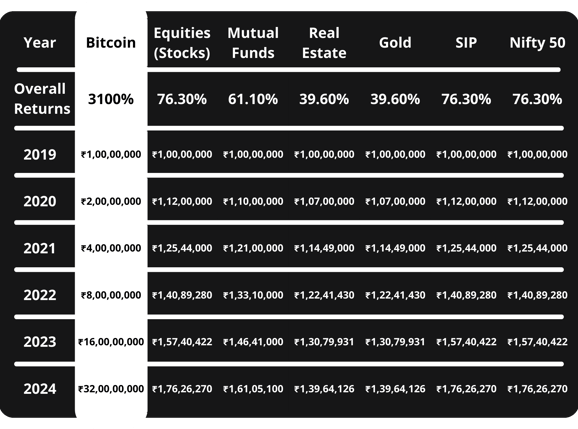Select the 2021 row label
Viewport: 578px width, 429px height.
[40, 248]
